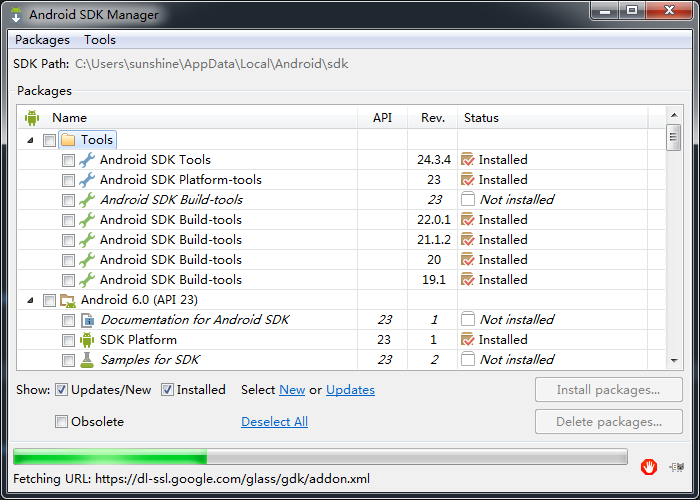Check the Android SDK Tools checkbox

(x=68, y=160)
